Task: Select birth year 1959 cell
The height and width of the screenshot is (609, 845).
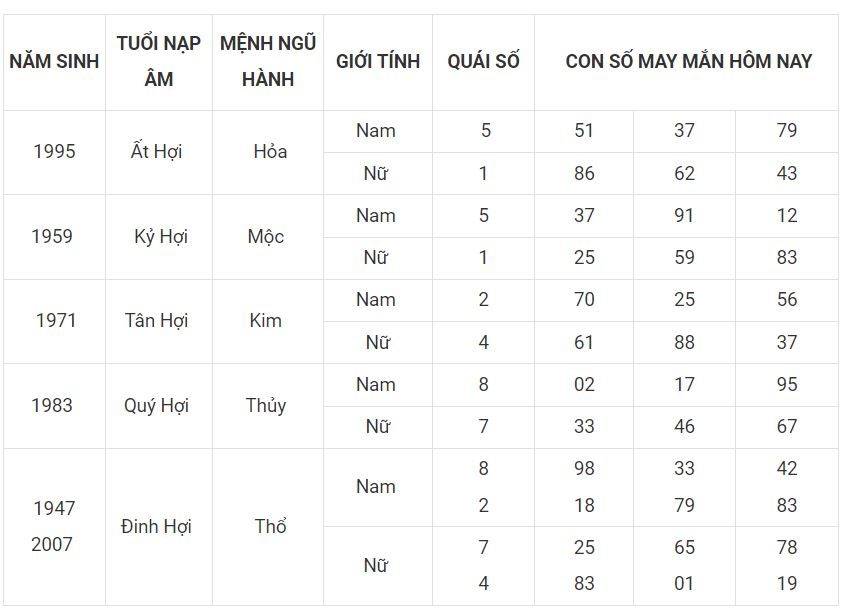Action: point(52,237)
